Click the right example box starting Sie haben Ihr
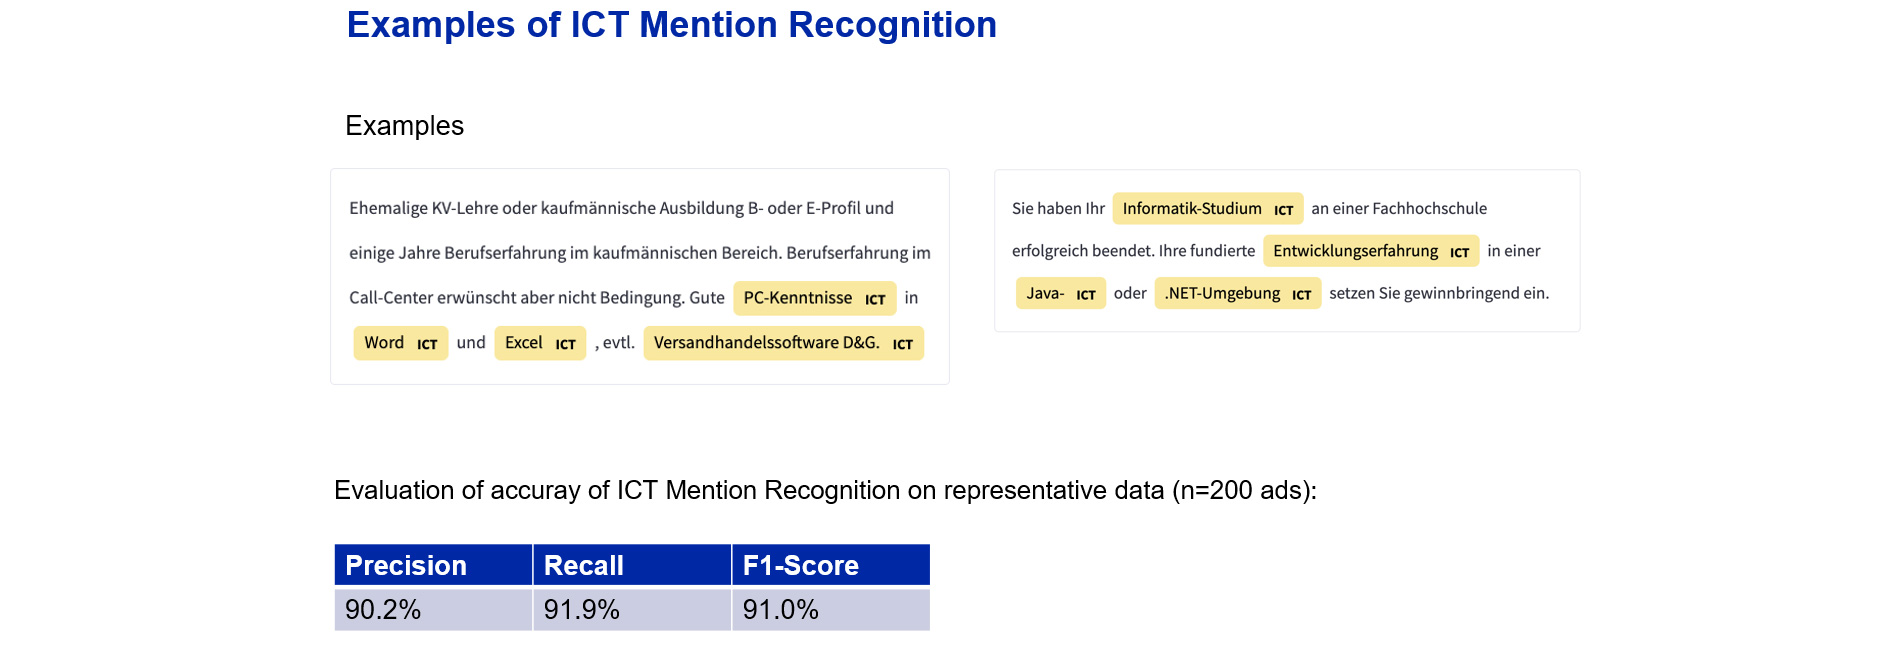1900x656 pixels. click(x=1287, y=251)
